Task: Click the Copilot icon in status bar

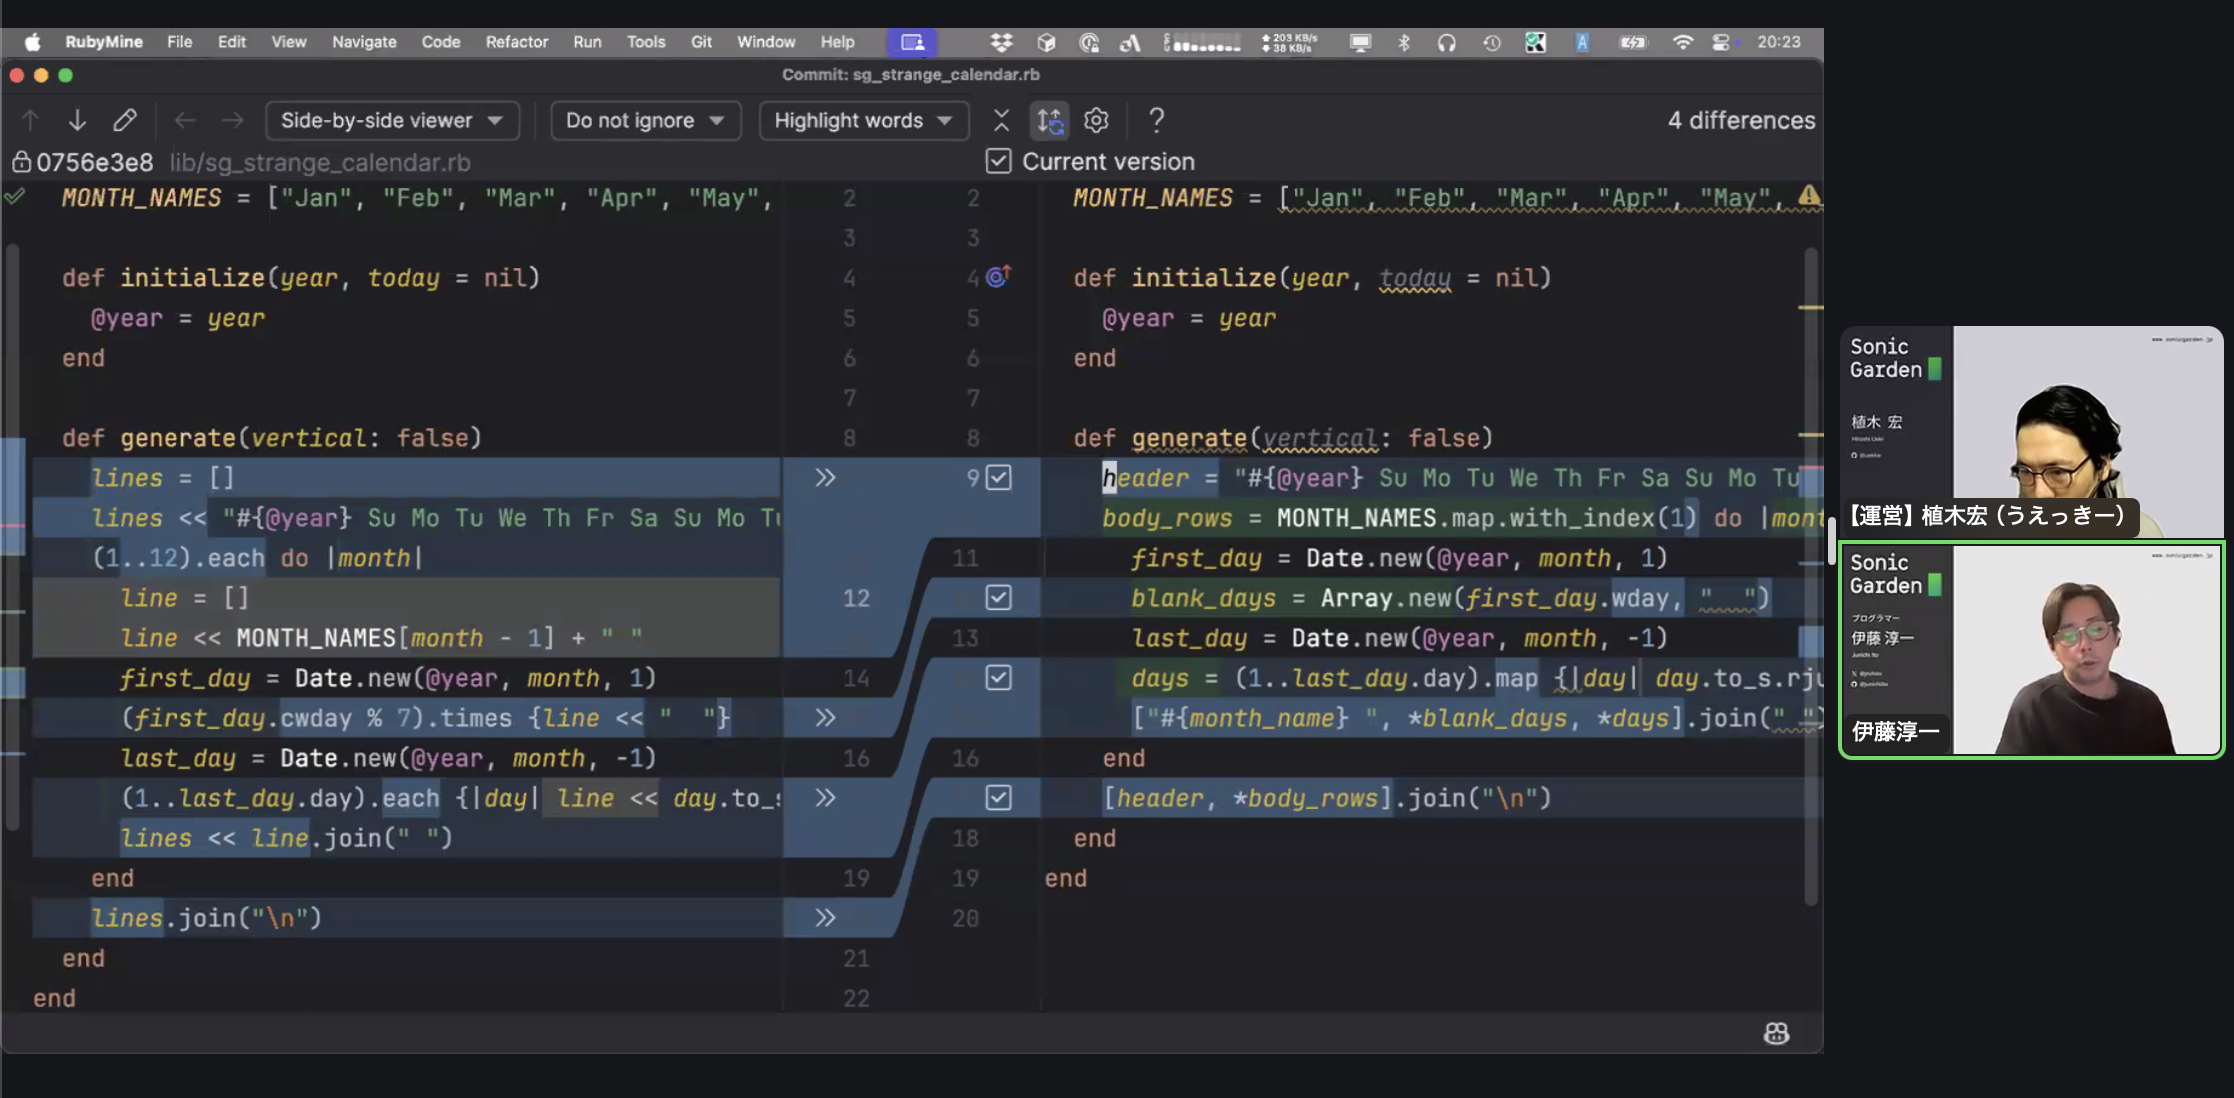Action: pyautogui.click(x=1776, y=1033)
